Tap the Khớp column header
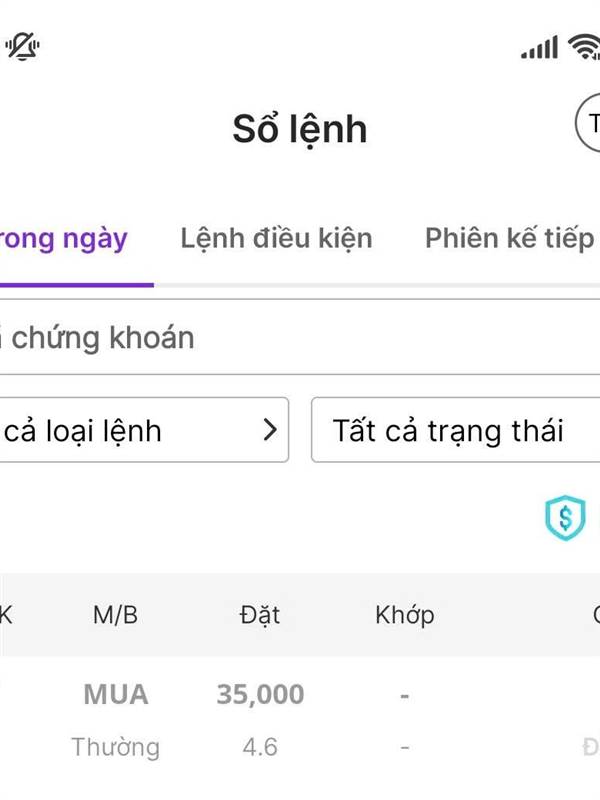Viewport: 600px width, 800px height. click(x=405, y=615)
